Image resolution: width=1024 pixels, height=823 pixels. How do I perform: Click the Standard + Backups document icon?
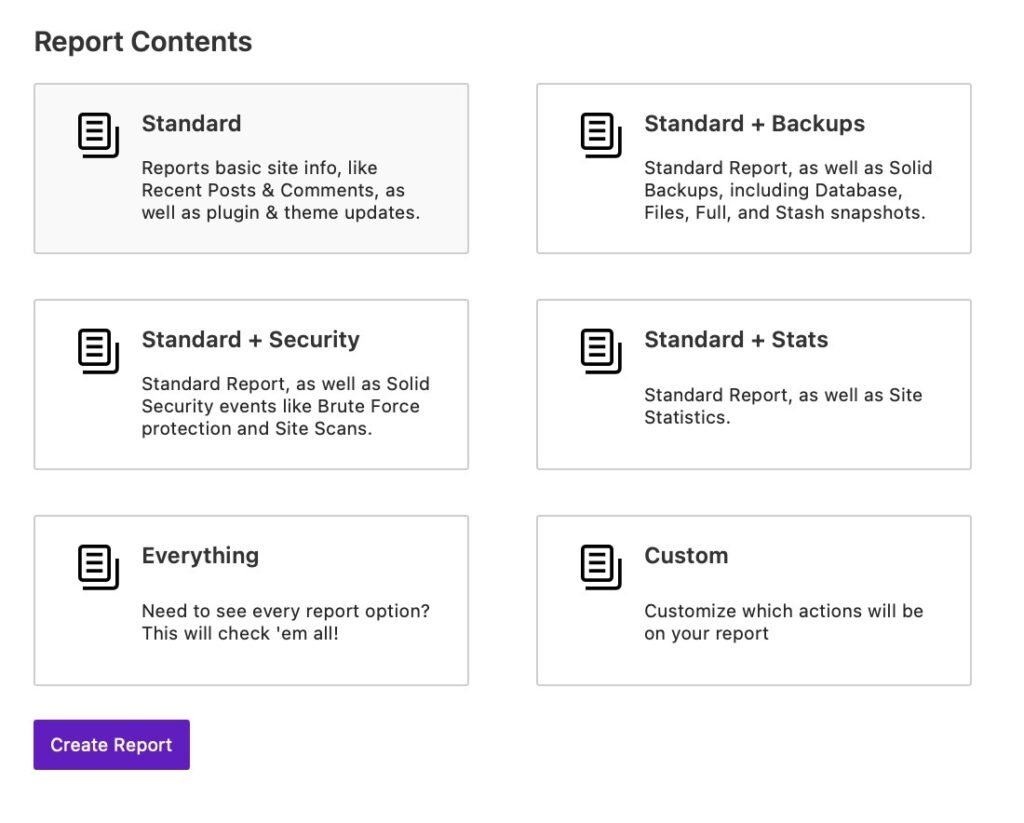pyautogui.click(x=601, y=135)
